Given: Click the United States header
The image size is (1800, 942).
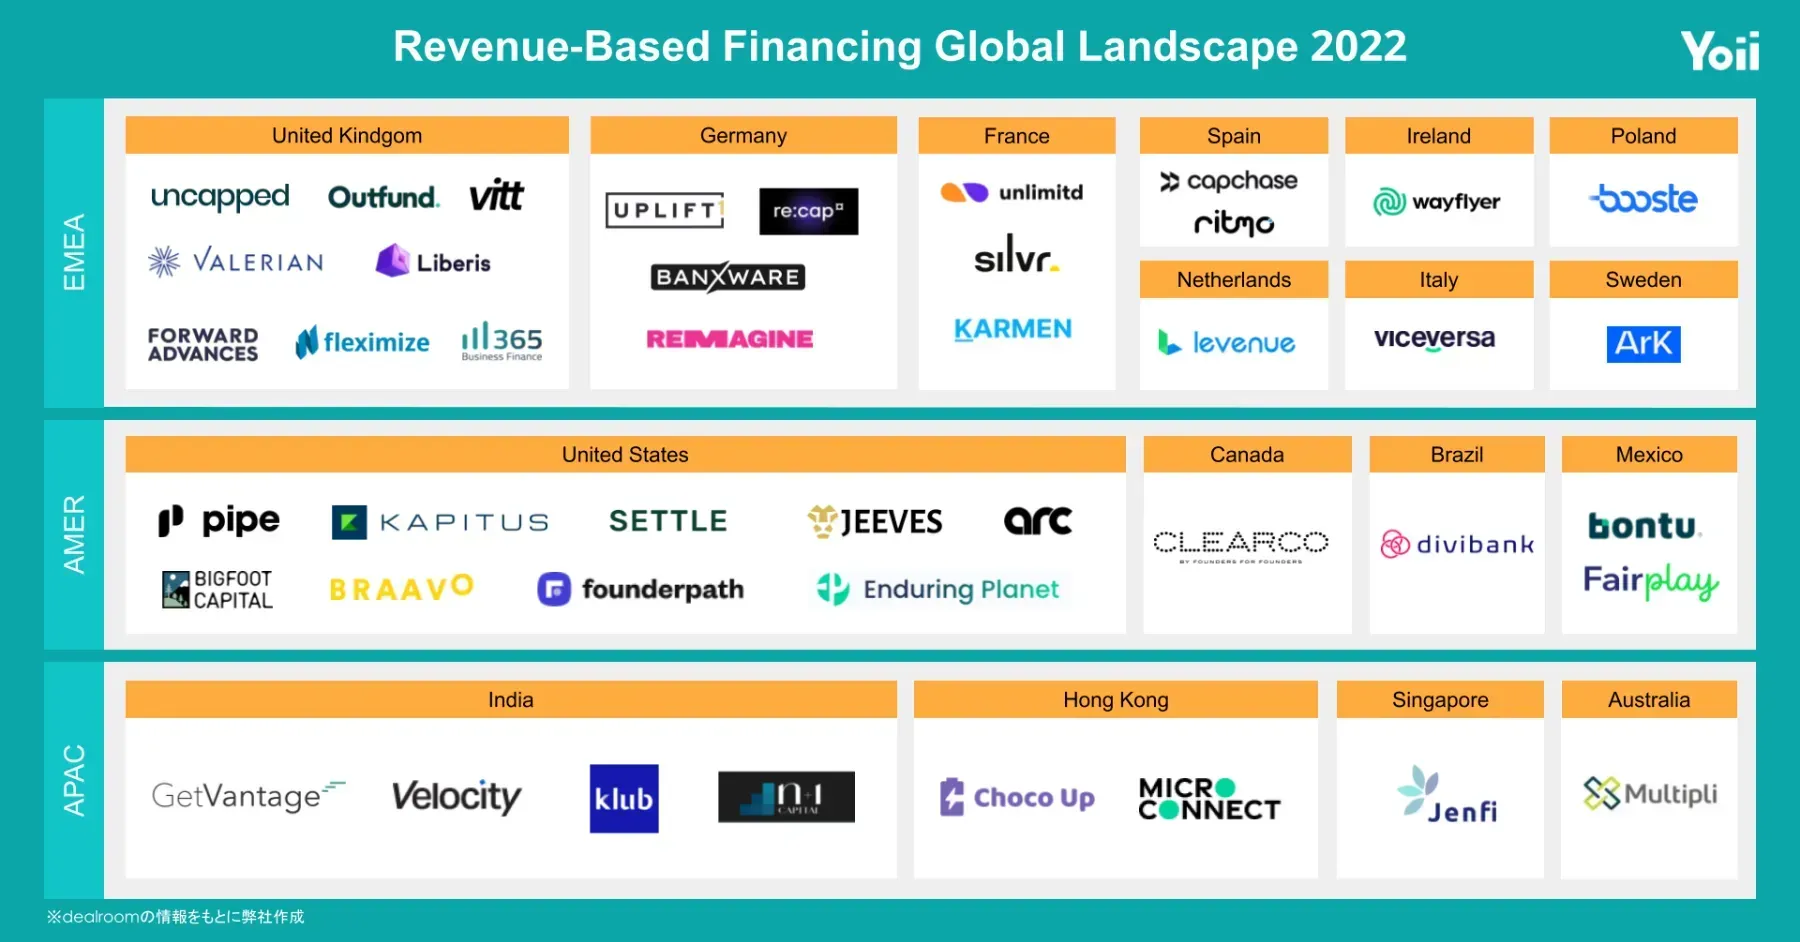Looking at the screenshot, I should (625, 454).
